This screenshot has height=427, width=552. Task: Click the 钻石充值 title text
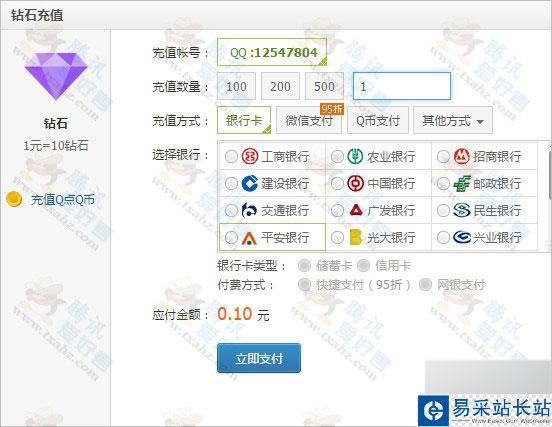(37, 15)
